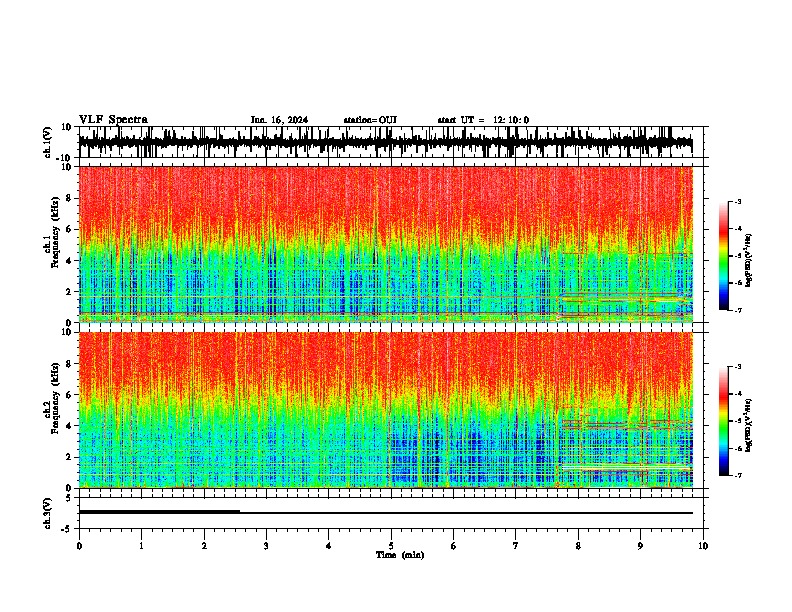Click the ch.1 frequency tick label "2"
Screen dimensions: 792x612
pos(69,291)
